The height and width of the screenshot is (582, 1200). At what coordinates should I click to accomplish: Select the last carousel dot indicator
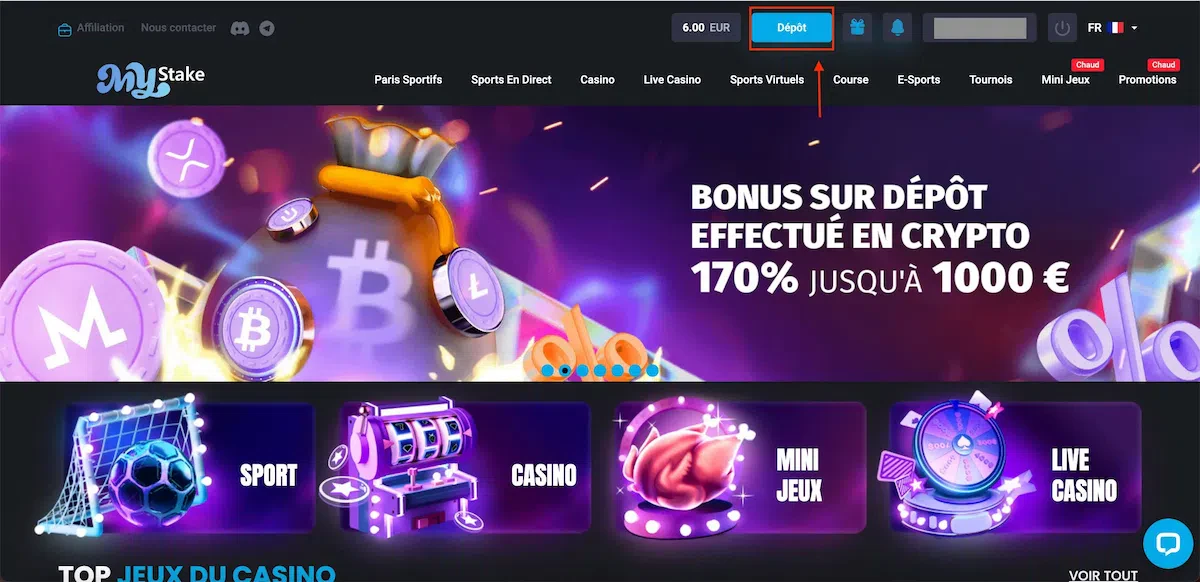point(652,370)
